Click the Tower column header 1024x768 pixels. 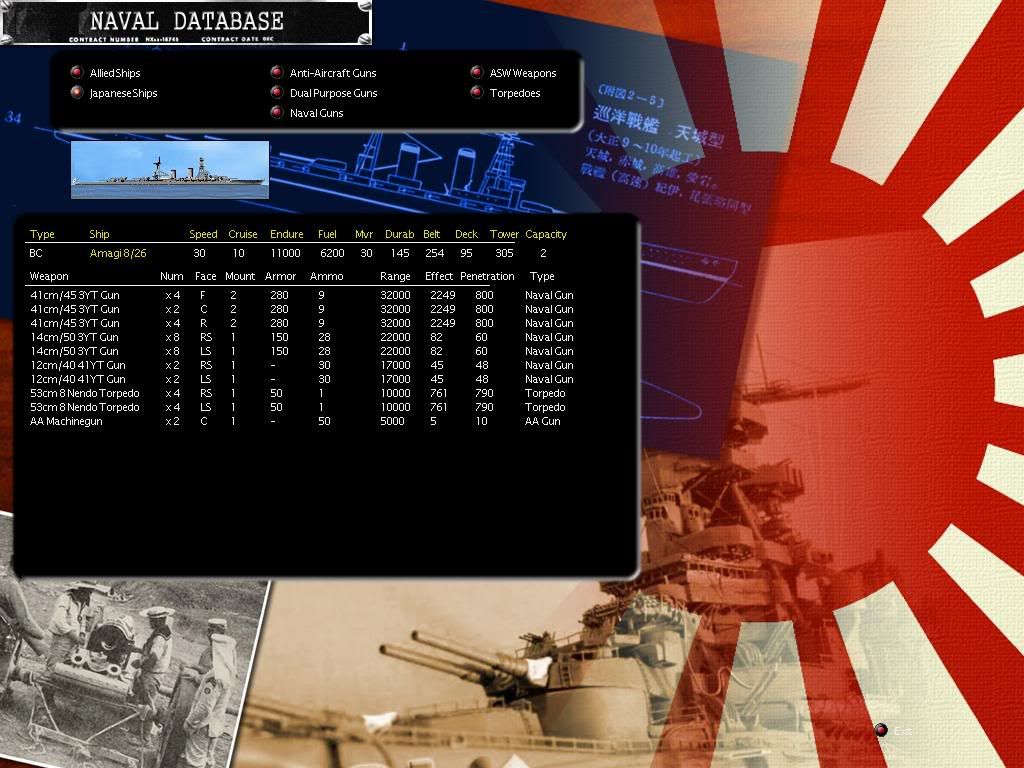pyautogui.click(x=504, y=234)
